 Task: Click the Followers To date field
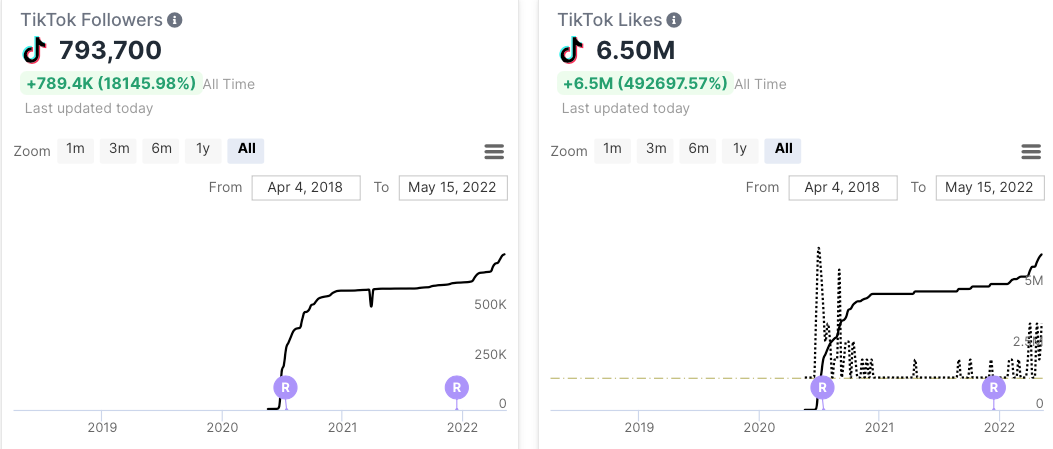click(453, 187)
